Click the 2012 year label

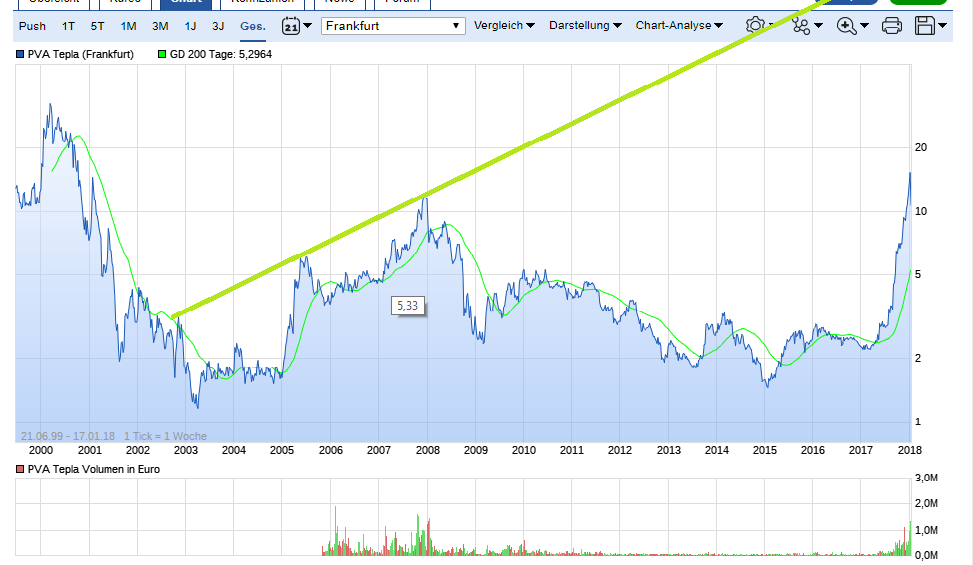pos(620,450)
